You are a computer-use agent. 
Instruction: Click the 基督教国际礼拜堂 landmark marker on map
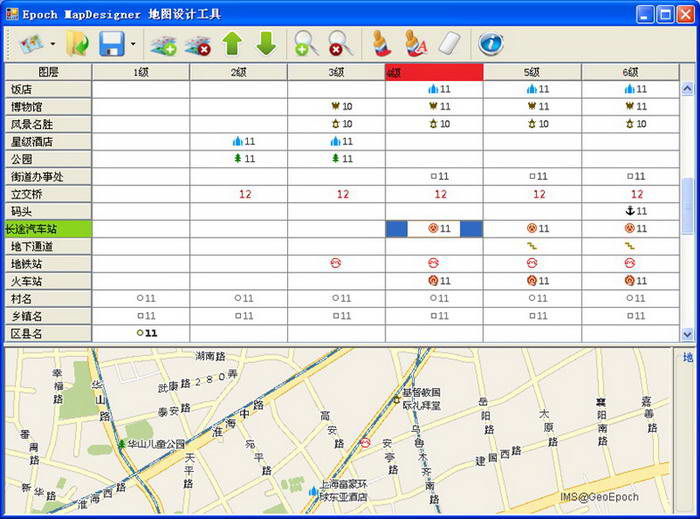tap(396, 400)
